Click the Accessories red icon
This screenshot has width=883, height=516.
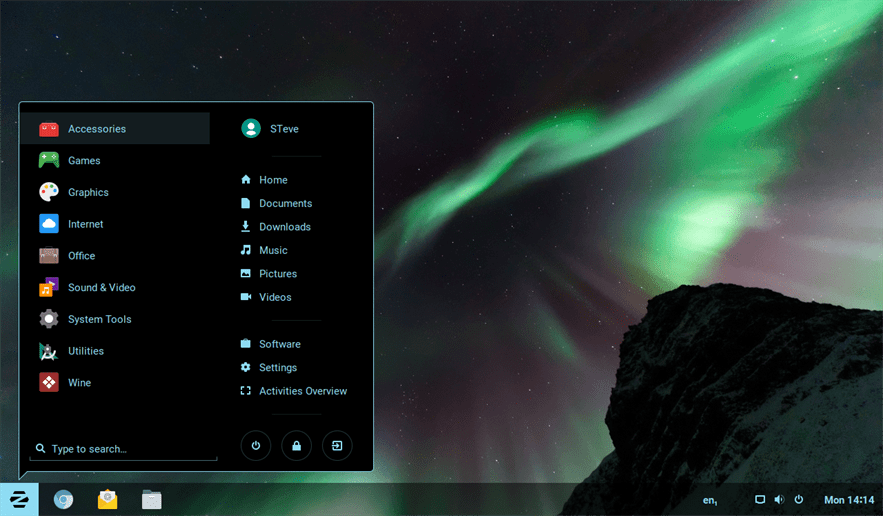tap(49, 128)
